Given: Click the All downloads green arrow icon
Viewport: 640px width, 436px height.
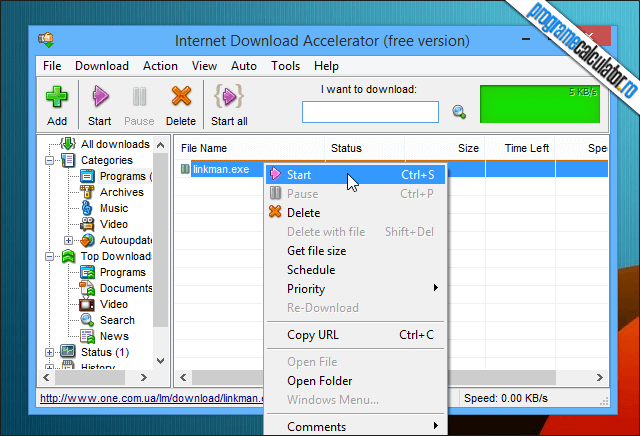Looking at the screenshot, I should tap(68, 144).
